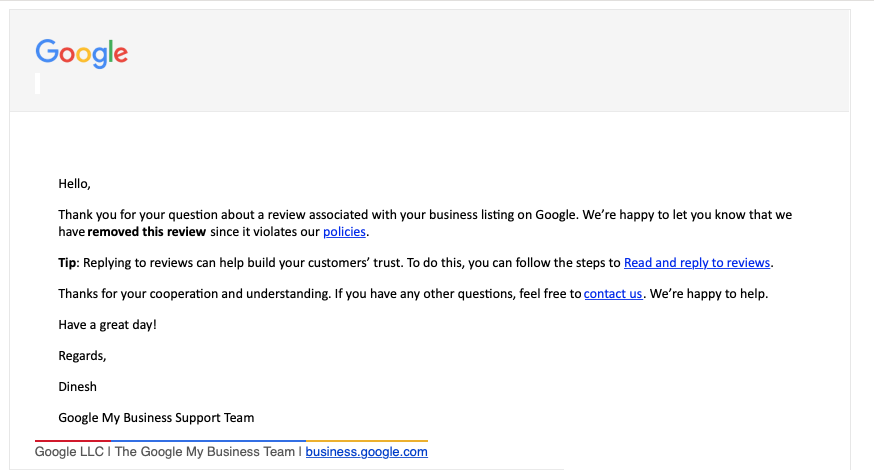Open the Read and reply to reviews link
Image resolution: width=874 pixels, height=470 pixels.
[697, 263]
